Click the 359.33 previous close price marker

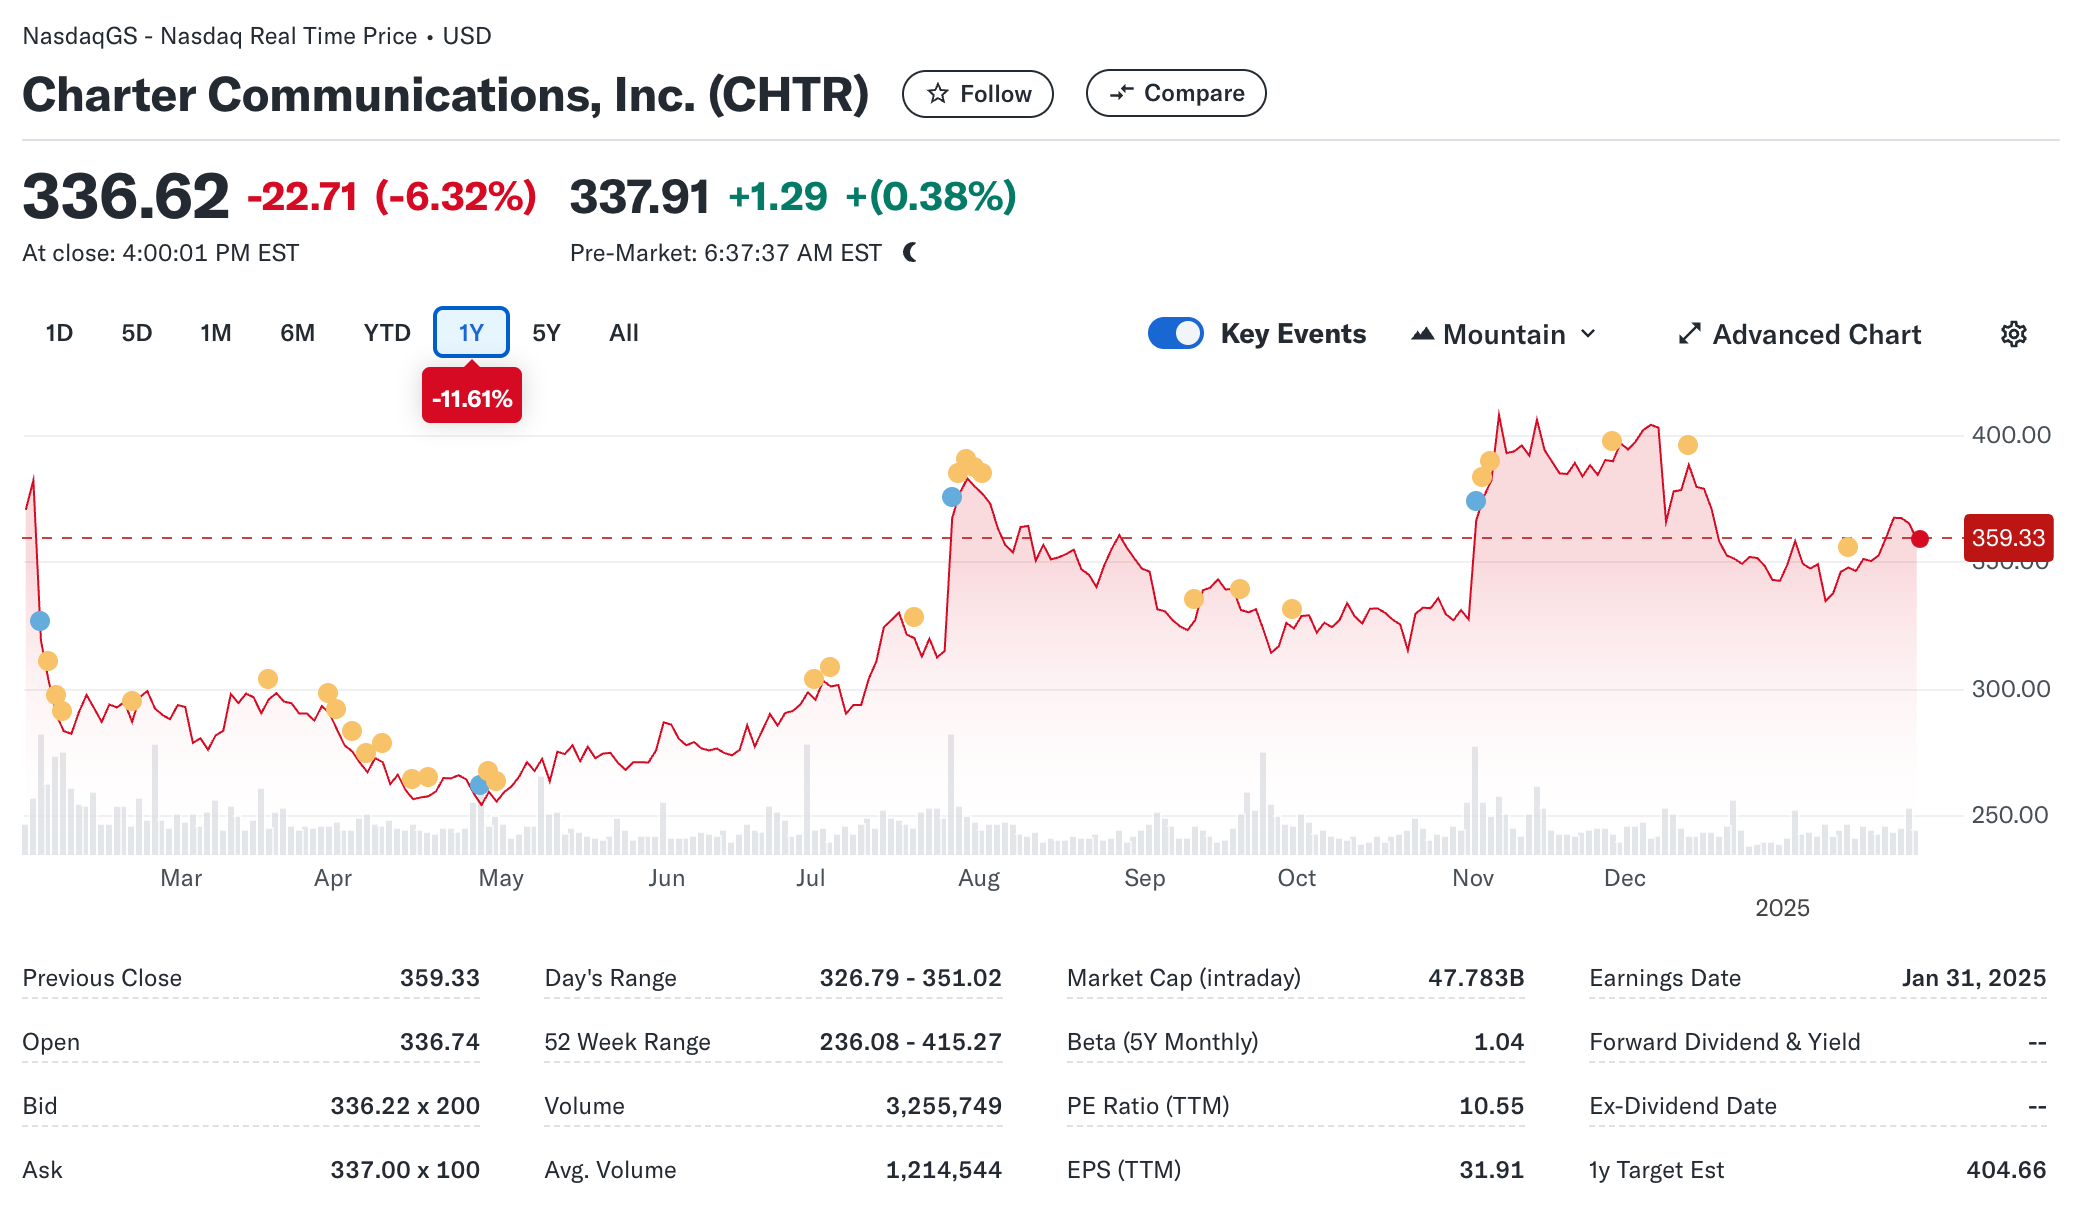coord(2007,538)
